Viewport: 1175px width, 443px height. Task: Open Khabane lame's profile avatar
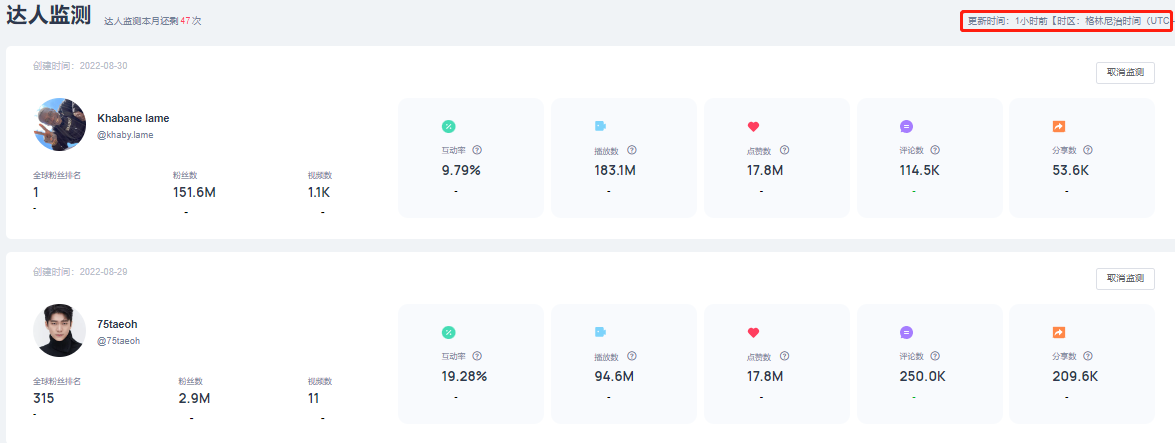click(x=60, y=125)
